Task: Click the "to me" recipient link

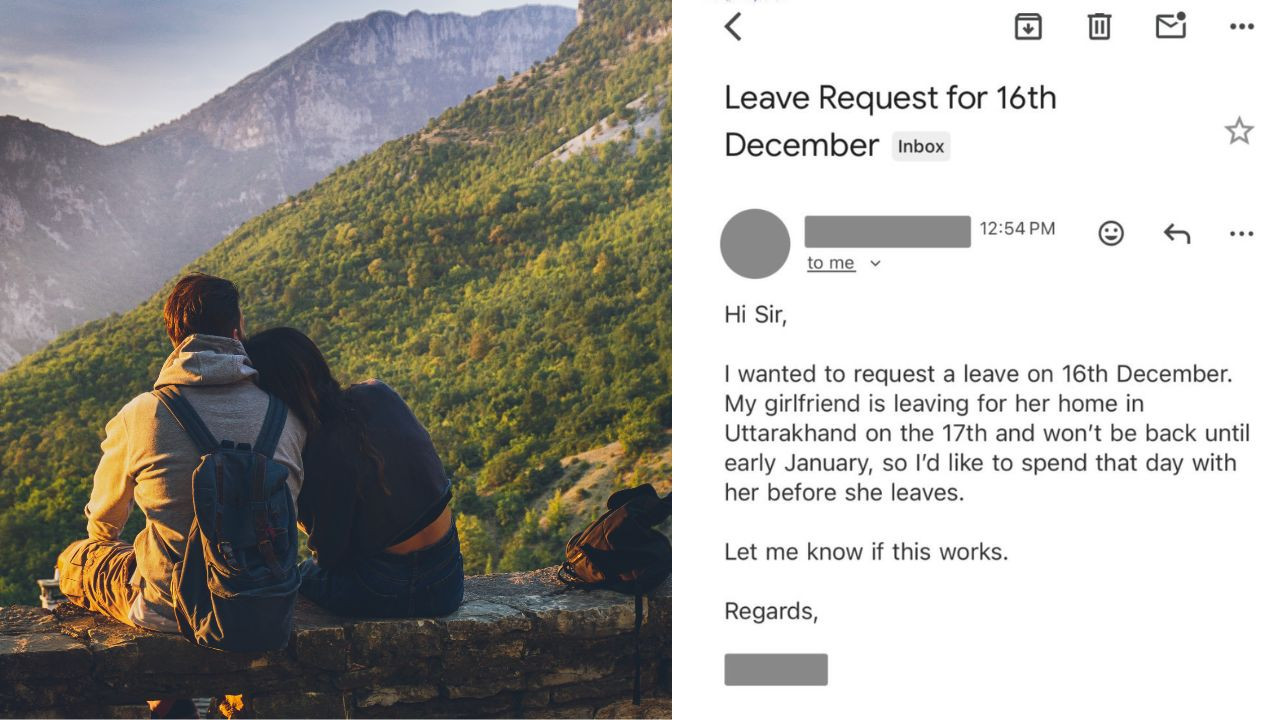Action: pyautogui.click(x=831, y=263)
